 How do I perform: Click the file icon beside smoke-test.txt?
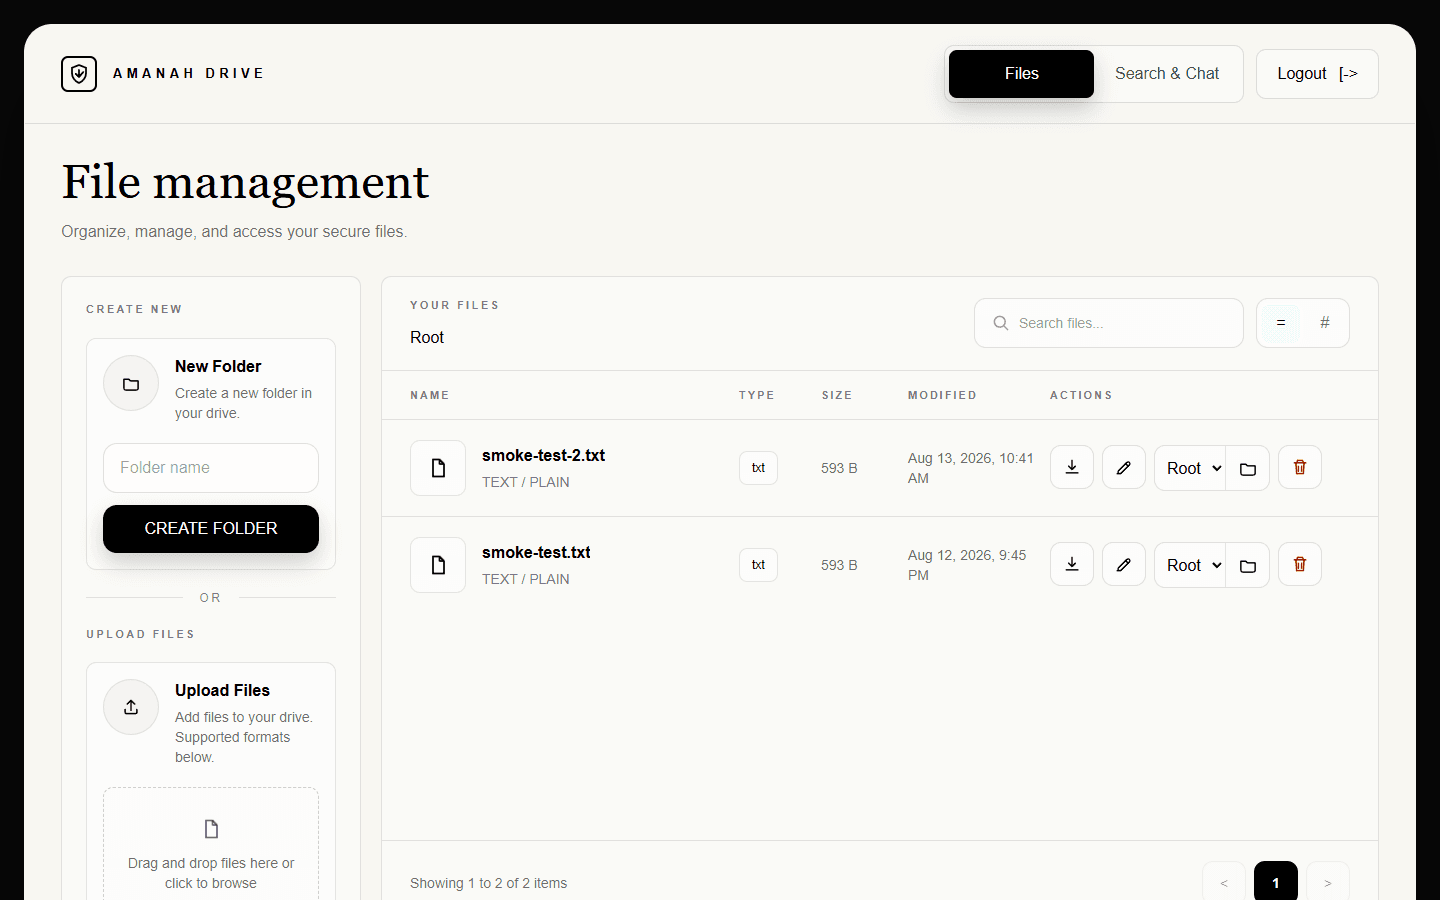438,565
